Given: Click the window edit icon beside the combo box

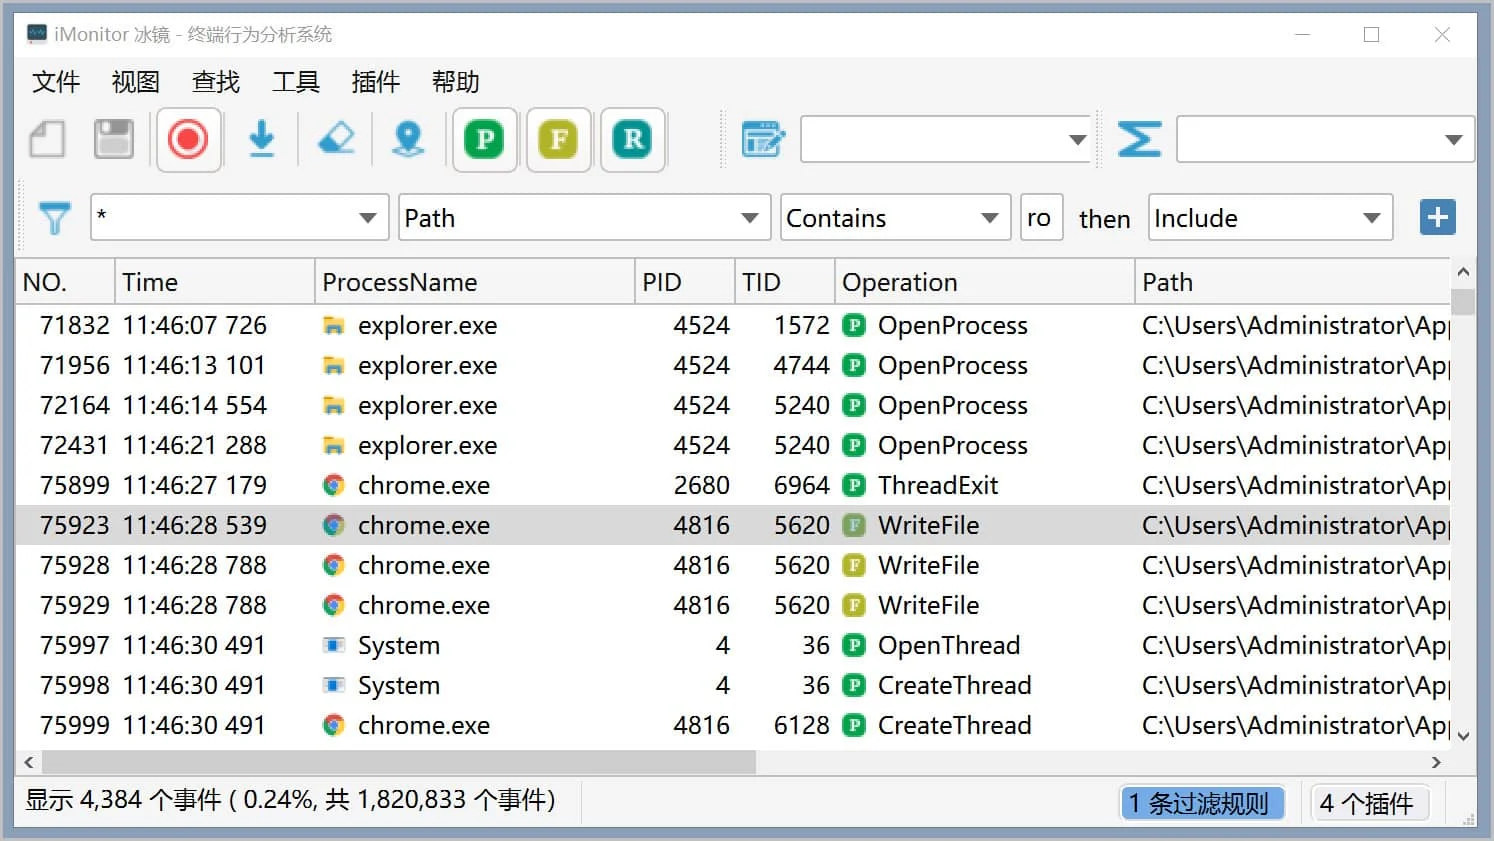Looking at the screenshot, I should pyautogui.click(x=763, y=139).
